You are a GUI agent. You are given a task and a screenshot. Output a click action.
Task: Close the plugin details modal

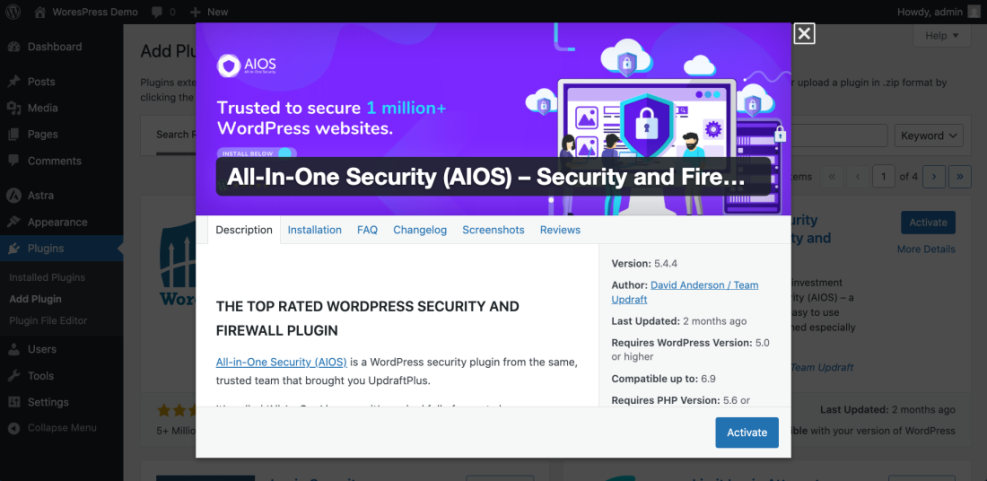pos(804,33)
